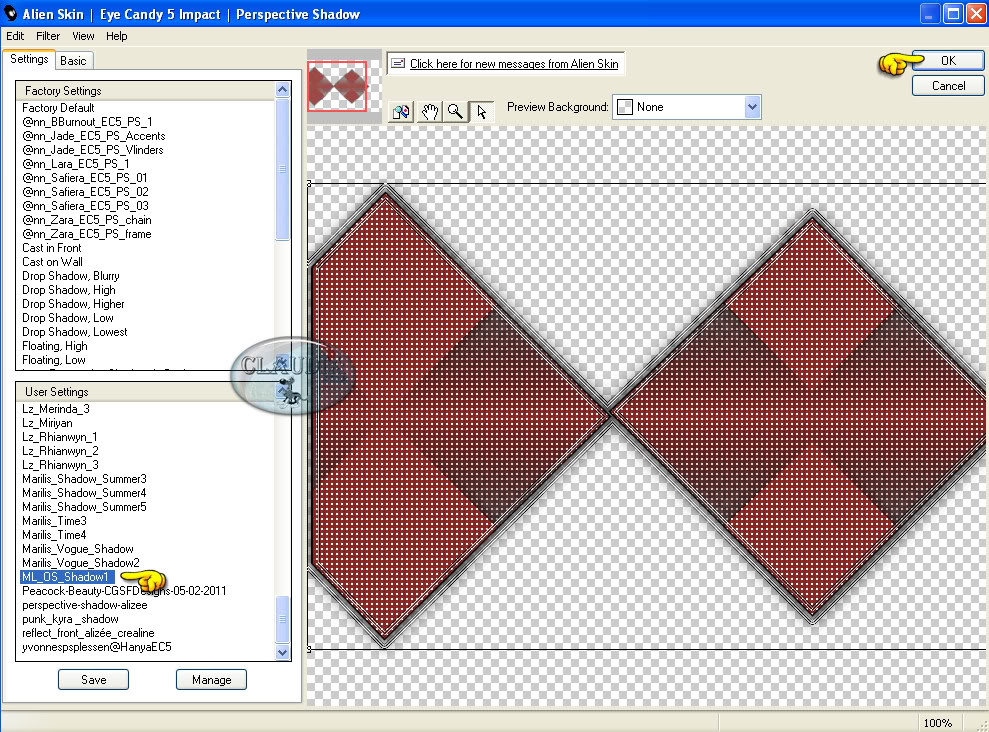Select Lz_Rhianwyn_1 user setting
The height and width of the screenshot is (732, 989).
[59, 437]
